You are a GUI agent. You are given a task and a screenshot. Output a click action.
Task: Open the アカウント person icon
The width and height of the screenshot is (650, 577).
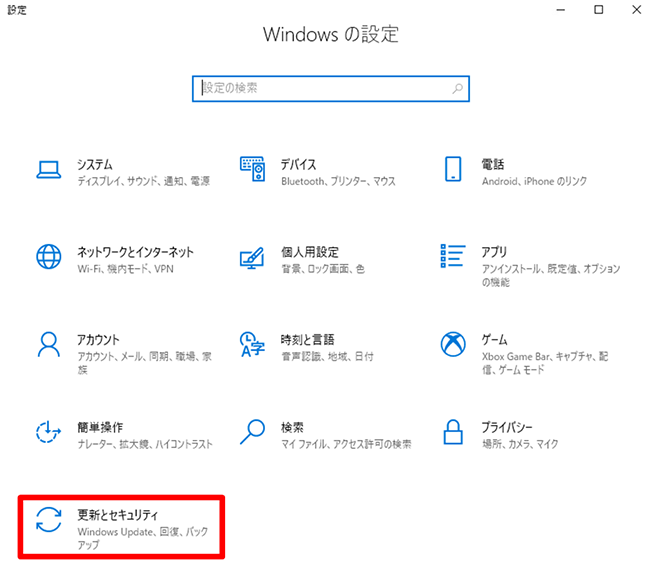coord(49,344)
